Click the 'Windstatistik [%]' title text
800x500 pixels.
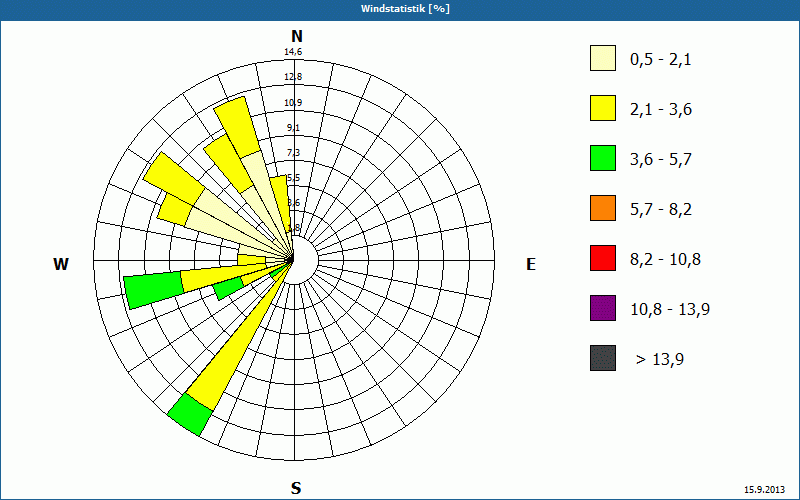coord(405,9)
